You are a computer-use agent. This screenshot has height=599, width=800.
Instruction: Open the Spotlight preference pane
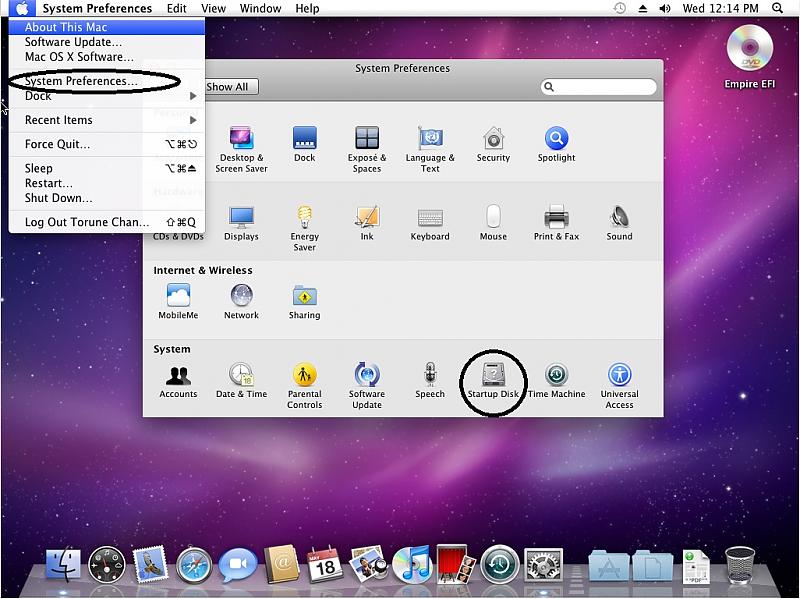[556, 138]
